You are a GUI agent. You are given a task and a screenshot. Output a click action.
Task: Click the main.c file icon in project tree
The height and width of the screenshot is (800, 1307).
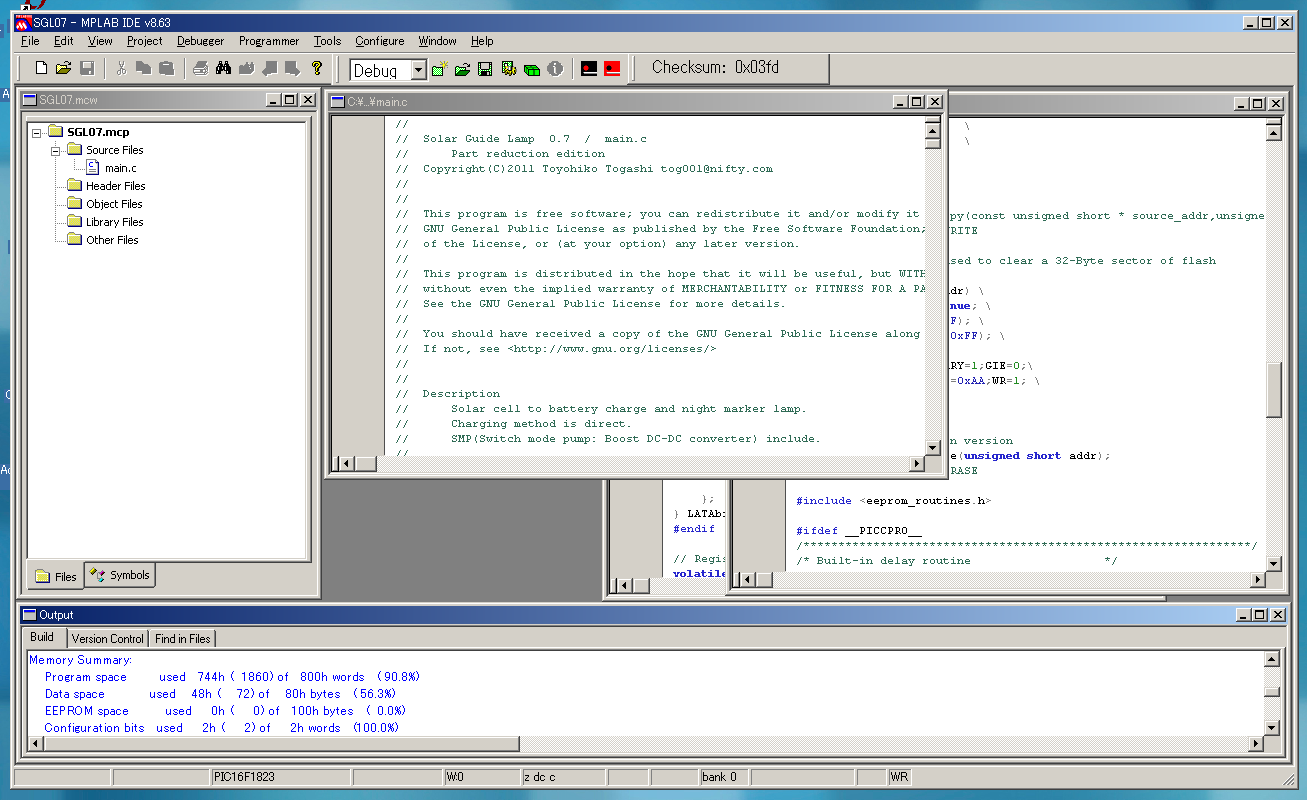92,168
